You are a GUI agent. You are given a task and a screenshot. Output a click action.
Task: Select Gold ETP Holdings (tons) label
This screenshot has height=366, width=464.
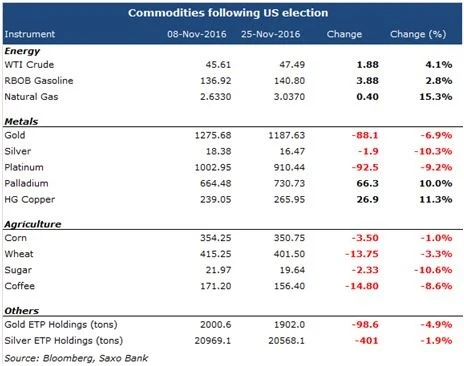pyautogui.click(x=61, y=325)
